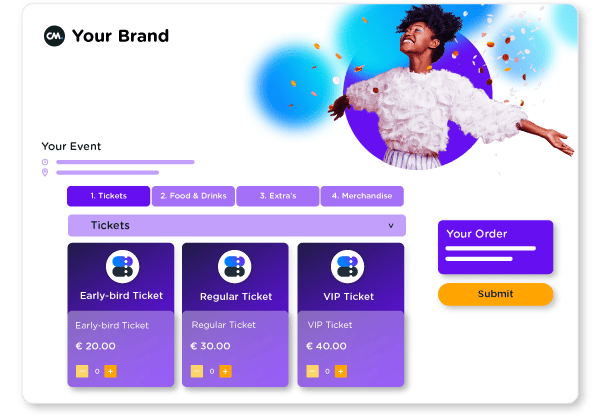This screenshot has width=600, height=420.
Task: Click the VIP Ticket round icon
Action: pos(347,266)
